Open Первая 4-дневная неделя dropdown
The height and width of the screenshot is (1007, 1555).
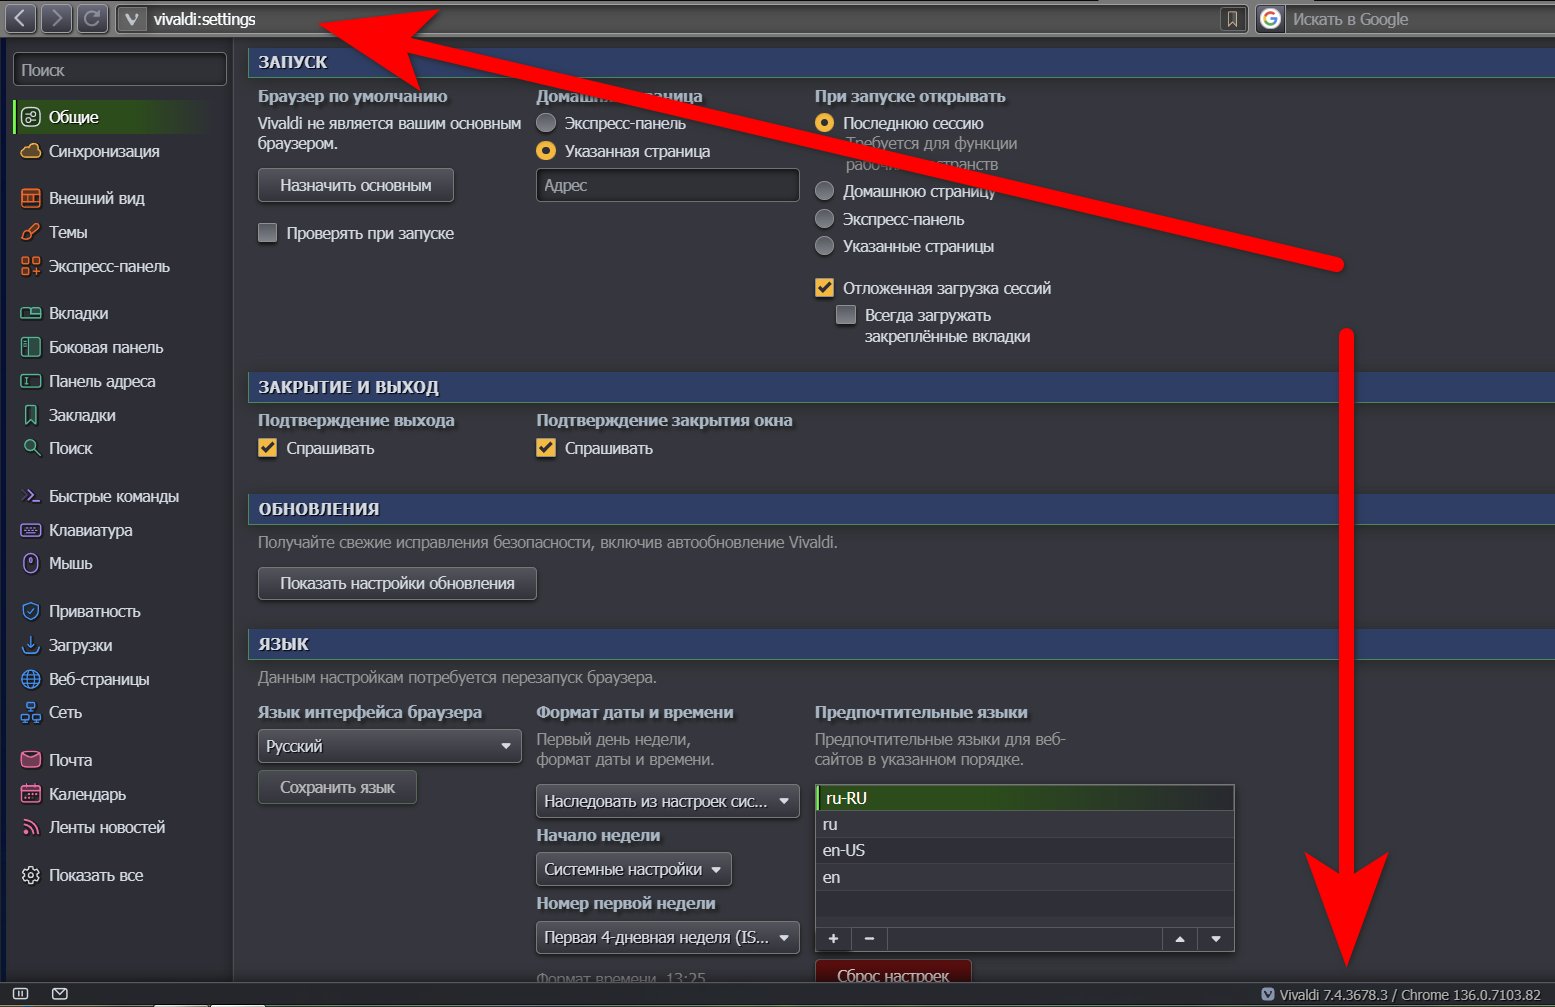click(668, 937)
